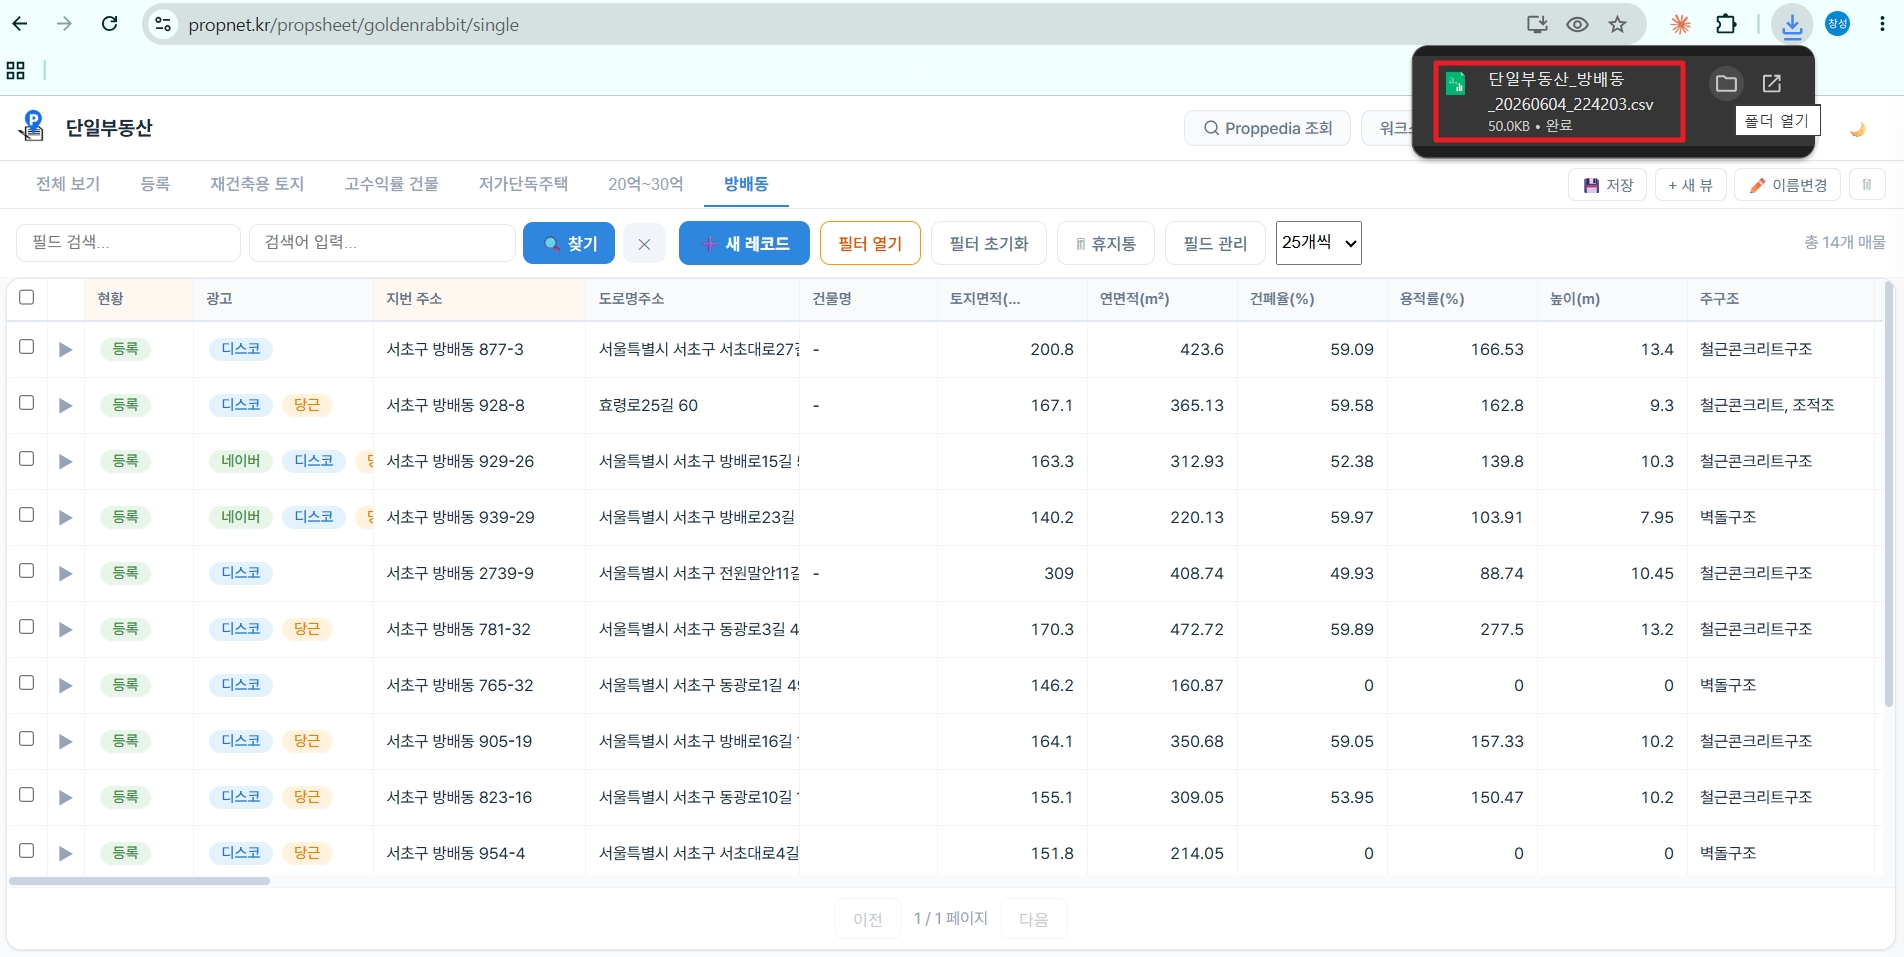This screenshot has height=957, width=1904.
Task: Create a view with + 새 뷰
Action: point(1690,185)
